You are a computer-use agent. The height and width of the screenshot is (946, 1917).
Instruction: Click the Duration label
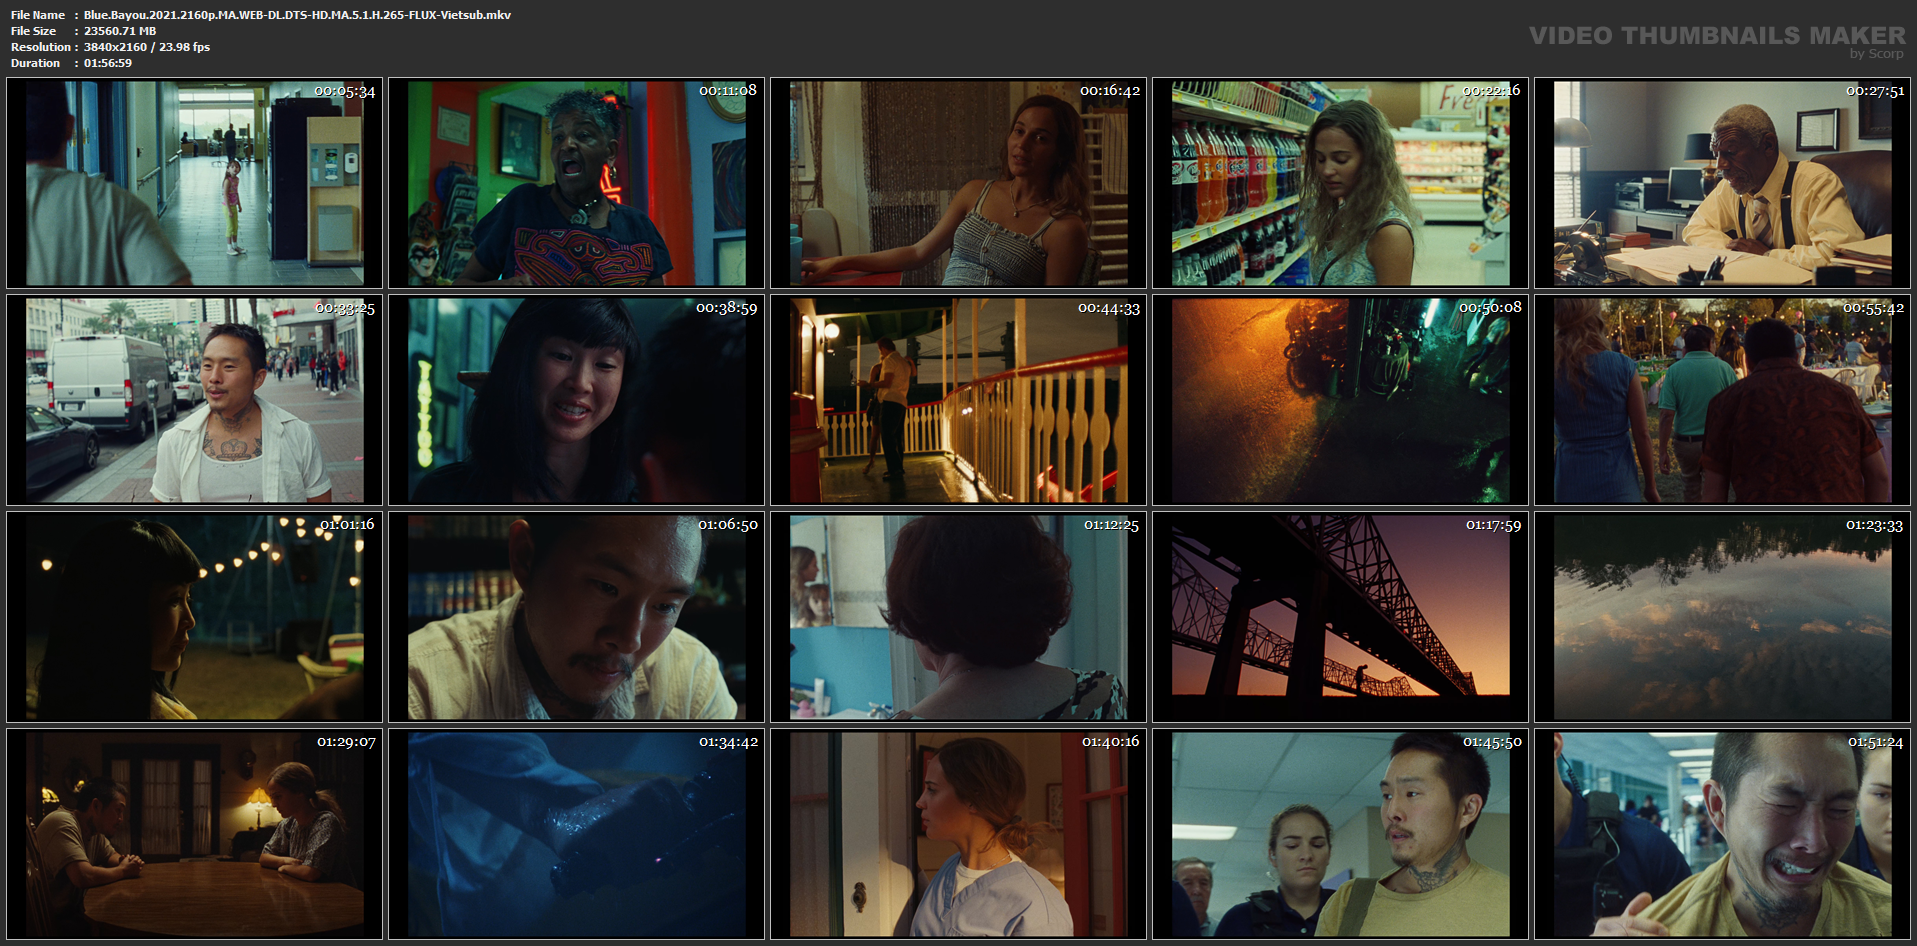point(36,63)
